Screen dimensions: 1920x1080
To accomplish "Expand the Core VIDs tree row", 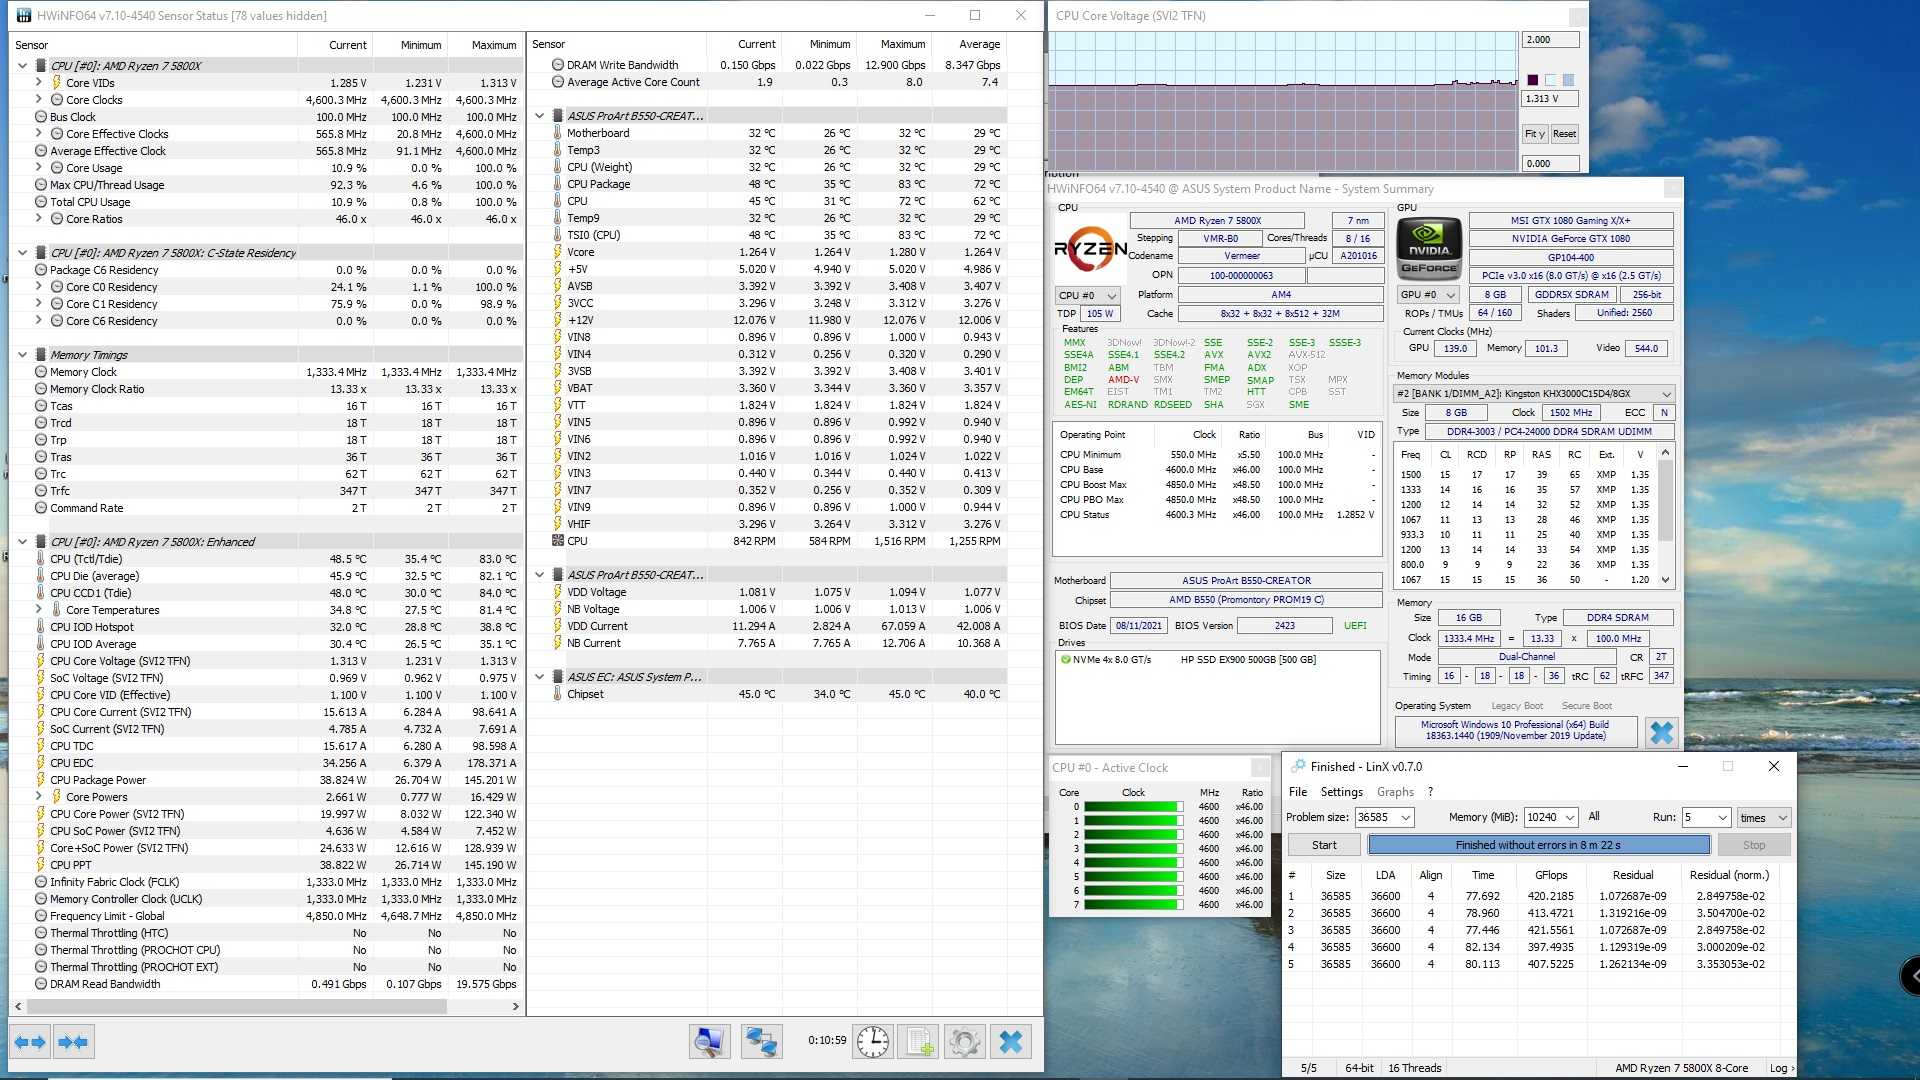I will point(39,83).
